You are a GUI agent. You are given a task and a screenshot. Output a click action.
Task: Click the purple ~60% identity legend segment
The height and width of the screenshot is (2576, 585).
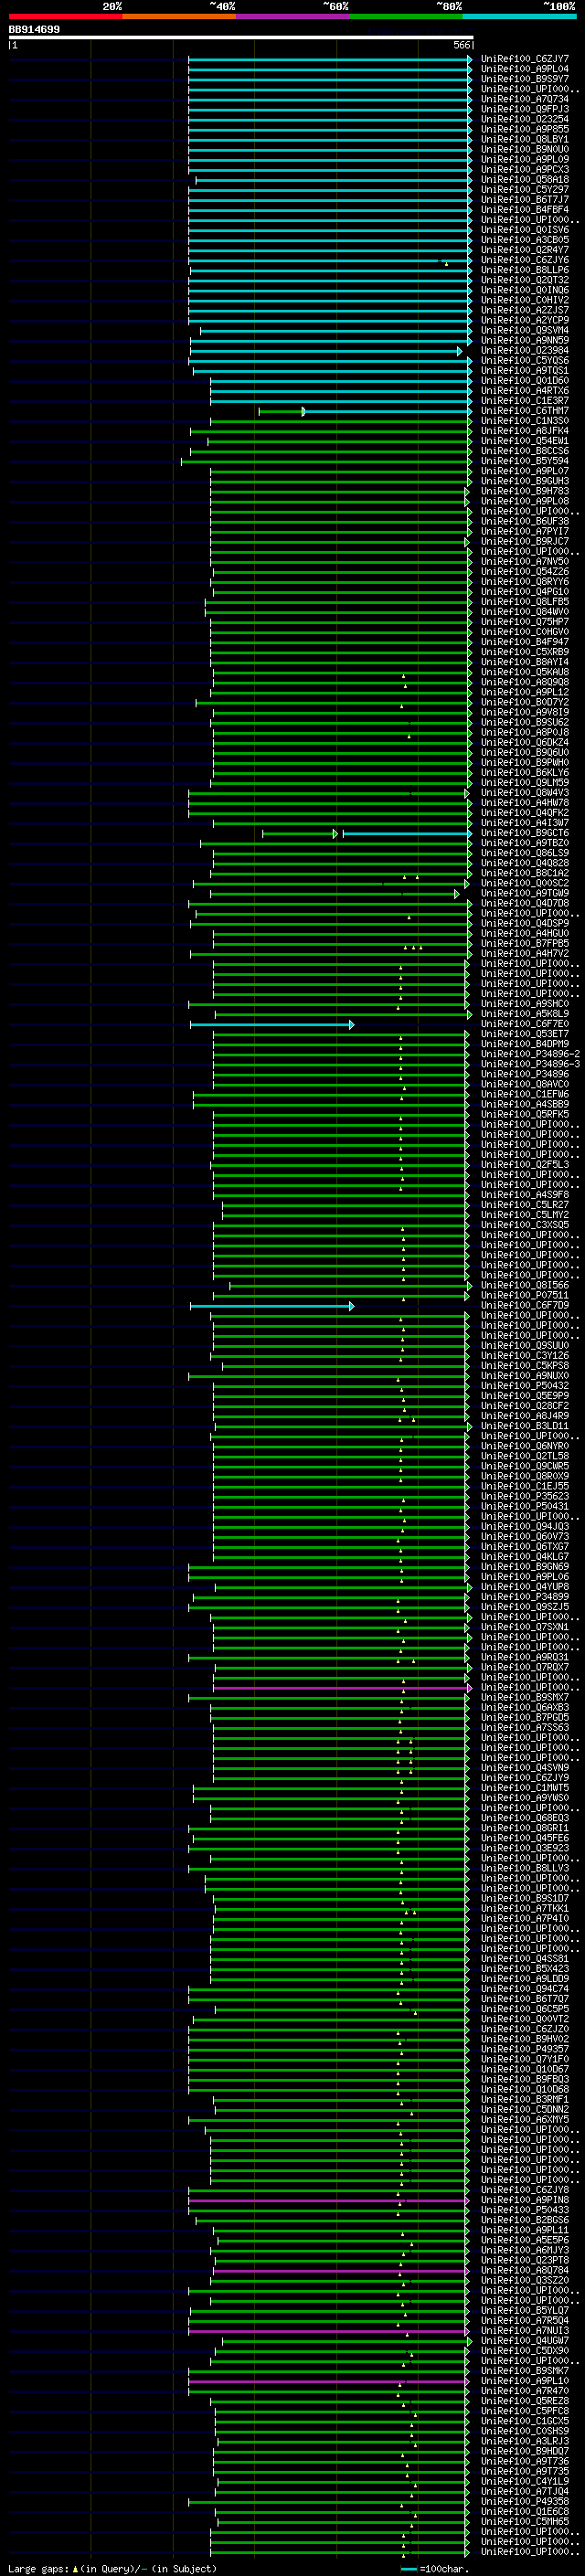[x=292, y=16]
